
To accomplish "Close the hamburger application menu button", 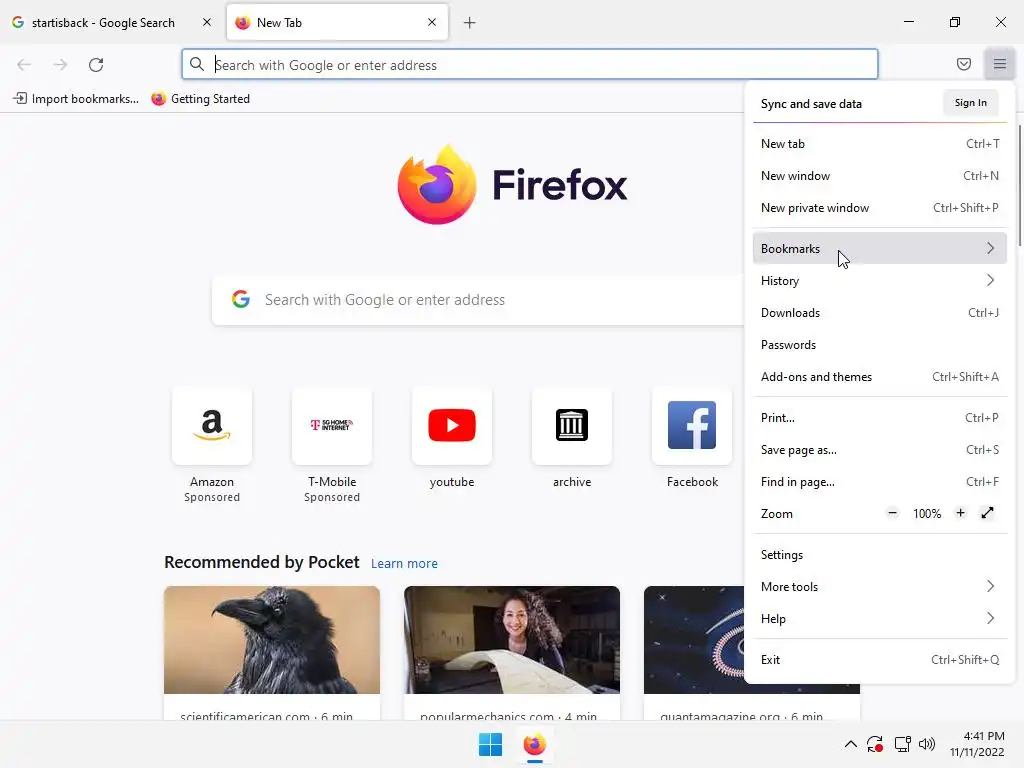I will (999, 64).
